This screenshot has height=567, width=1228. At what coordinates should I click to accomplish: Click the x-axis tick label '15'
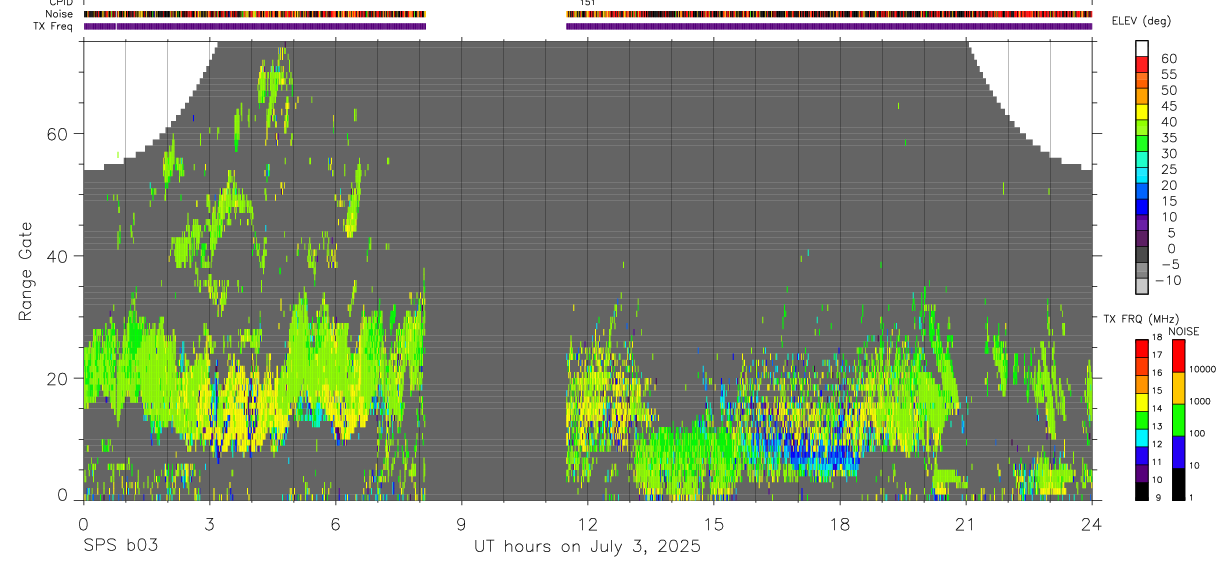point(714,524)
